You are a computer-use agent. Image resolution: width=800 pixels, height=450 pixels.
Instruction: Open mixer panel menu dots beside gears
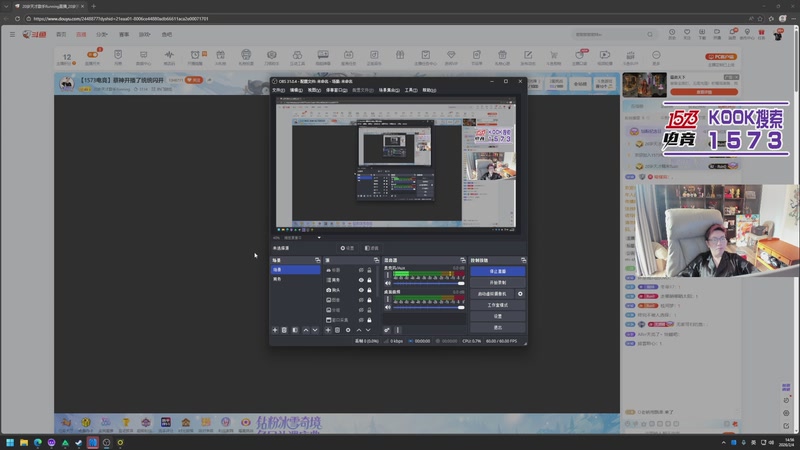point(398,330)
